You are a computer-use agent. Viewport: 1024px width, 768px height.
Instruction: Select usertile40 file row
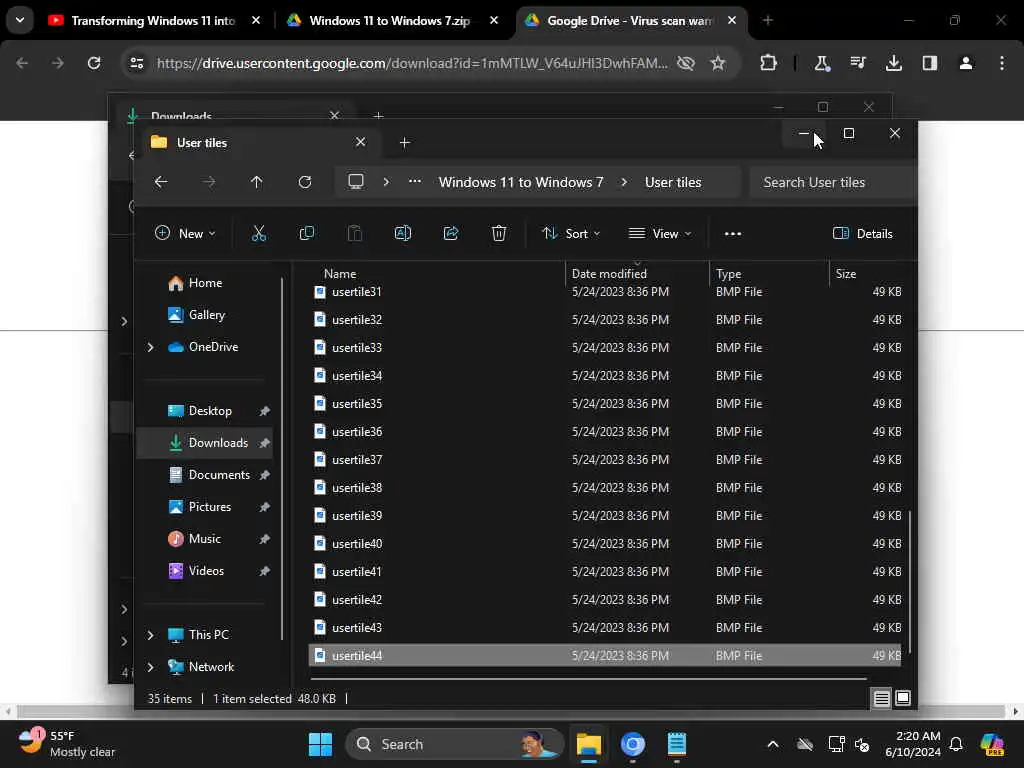605,543
